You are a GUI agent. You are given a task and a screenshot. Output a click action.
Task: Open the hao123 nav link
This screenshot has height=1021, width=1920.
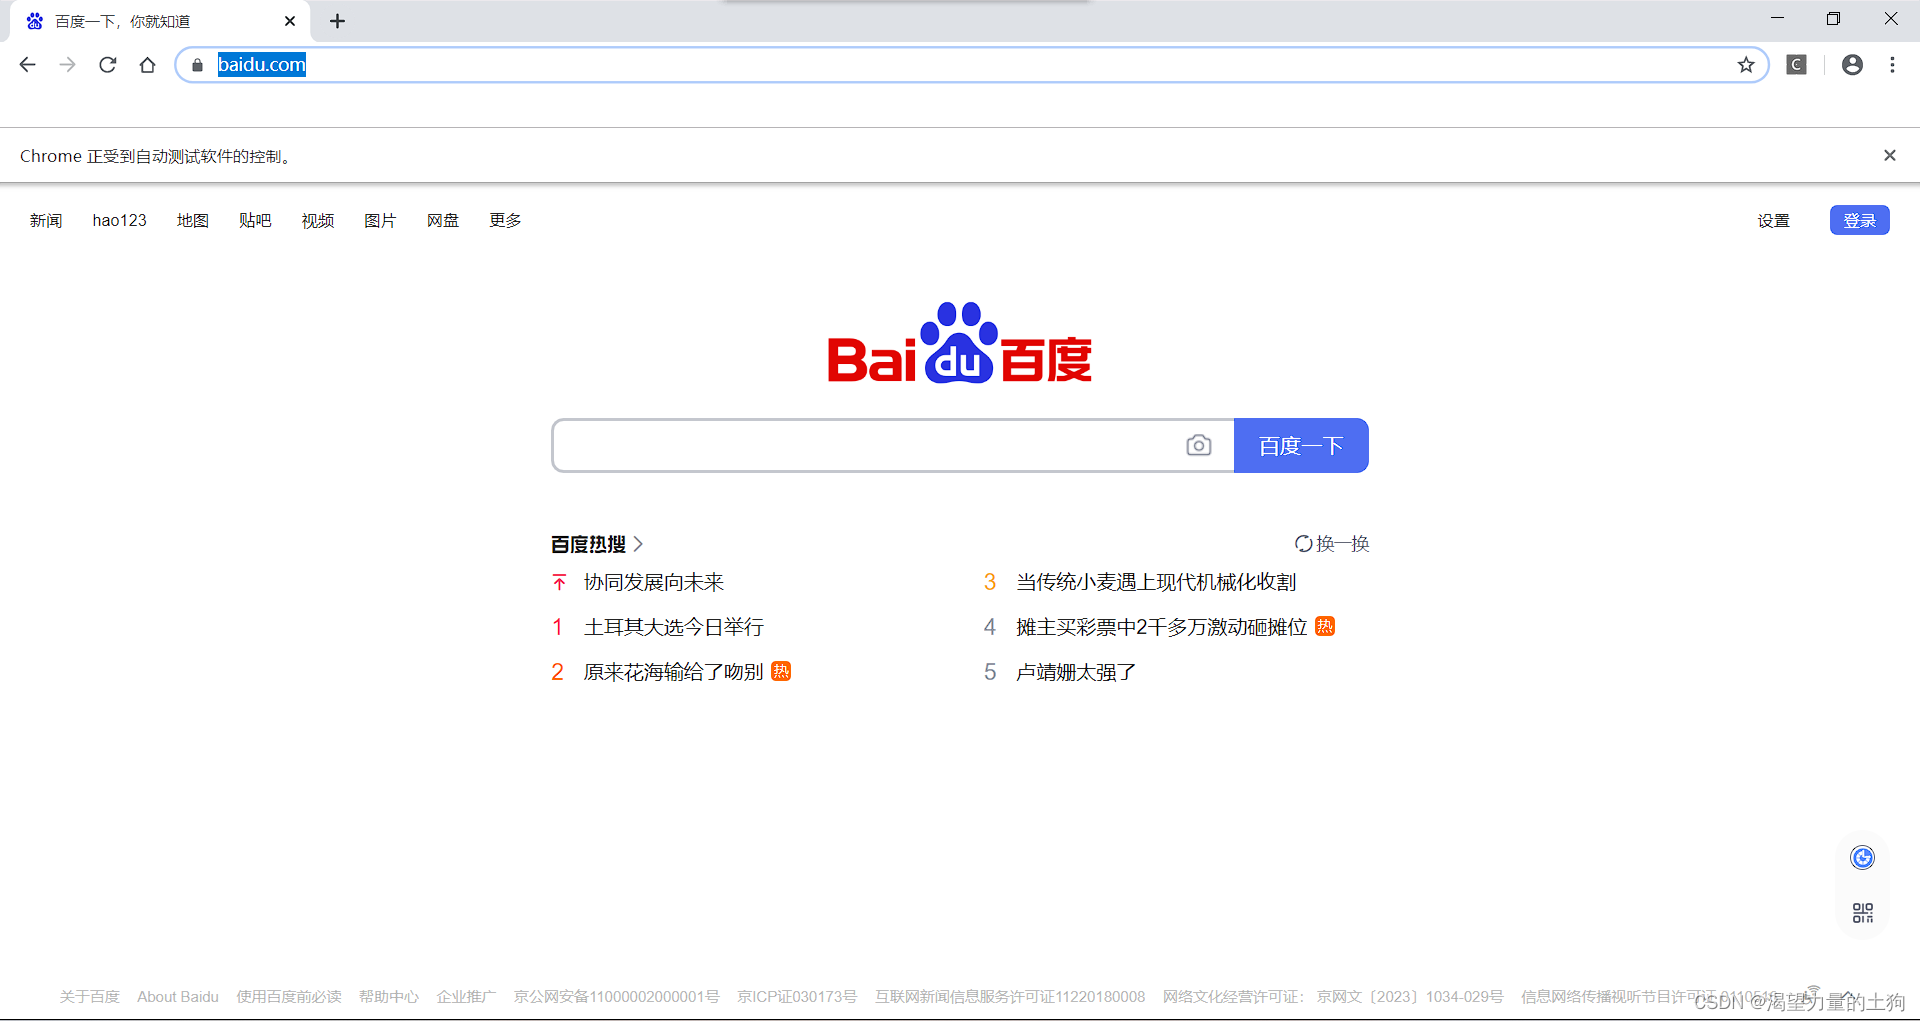(120, 221)
